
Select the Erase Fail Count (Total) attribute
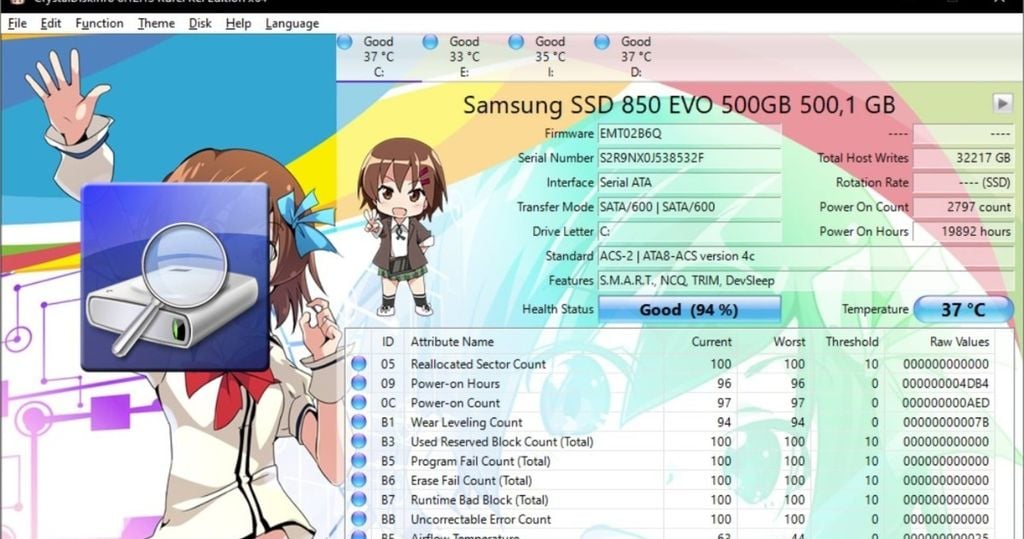point(471,481)
